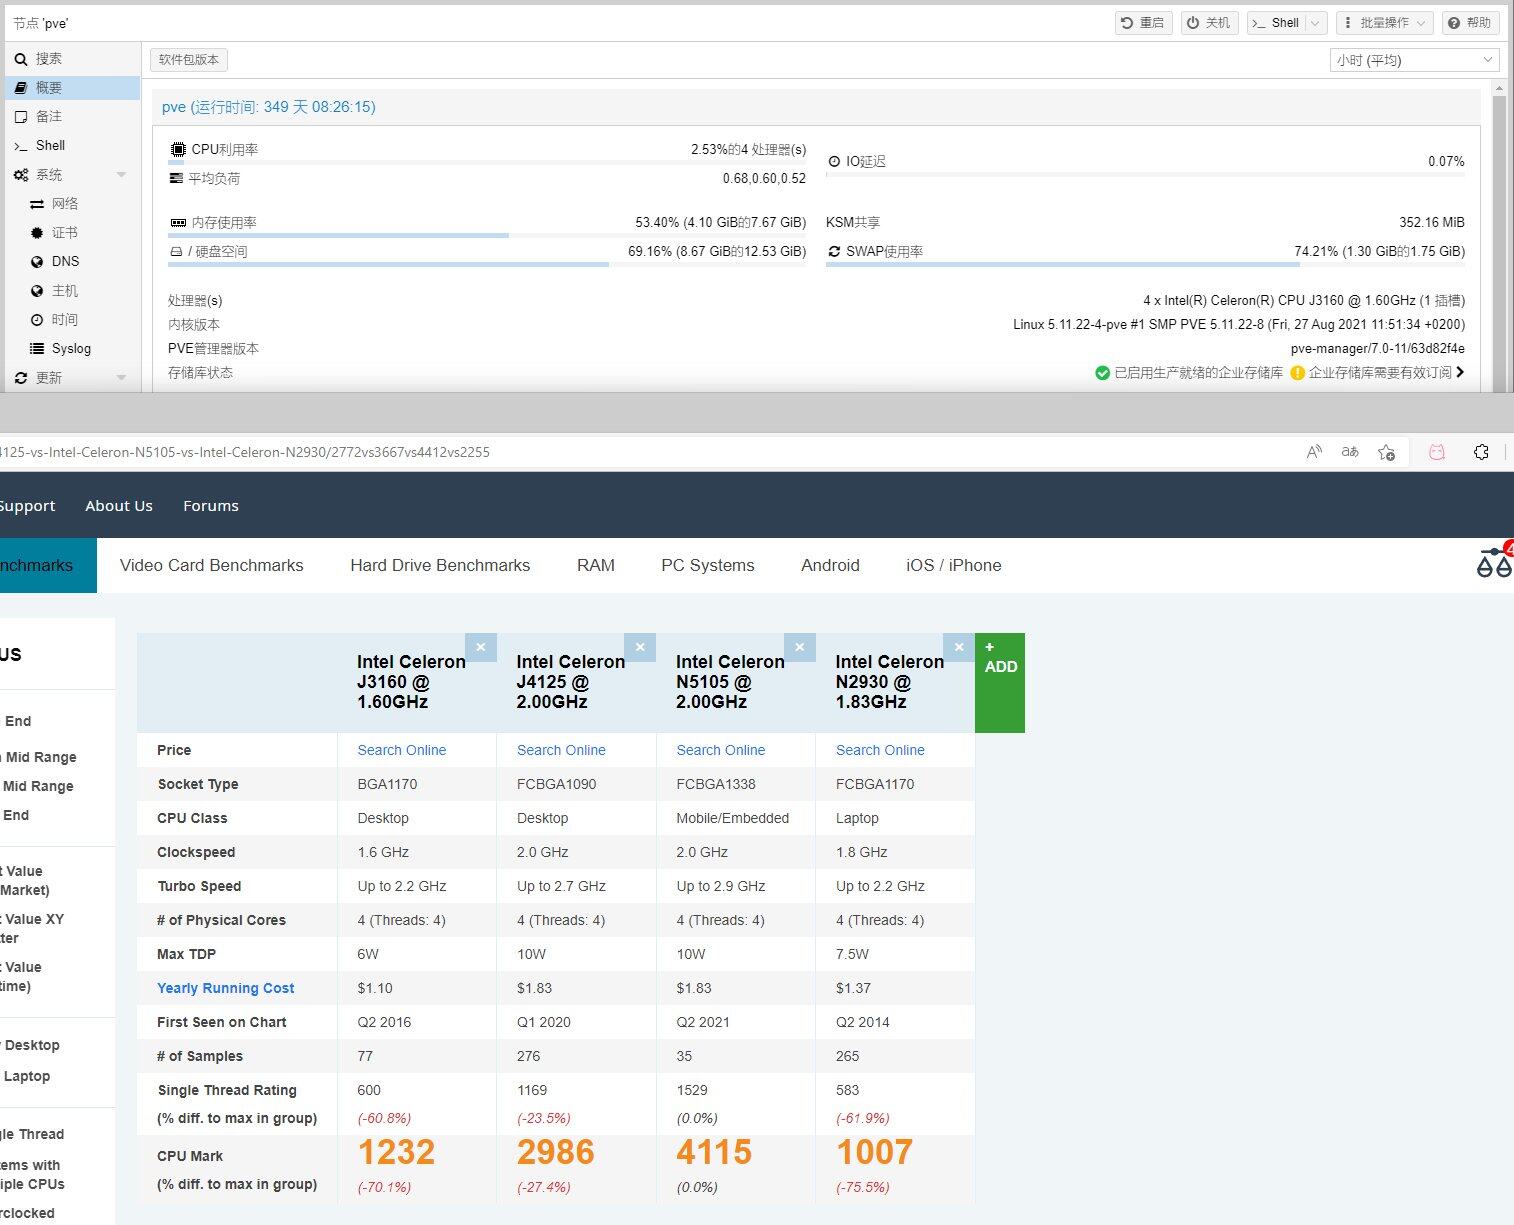Click the SWAP usage progress bar
This screenshot has width=1514, height=1225.
click(1145, 265)
